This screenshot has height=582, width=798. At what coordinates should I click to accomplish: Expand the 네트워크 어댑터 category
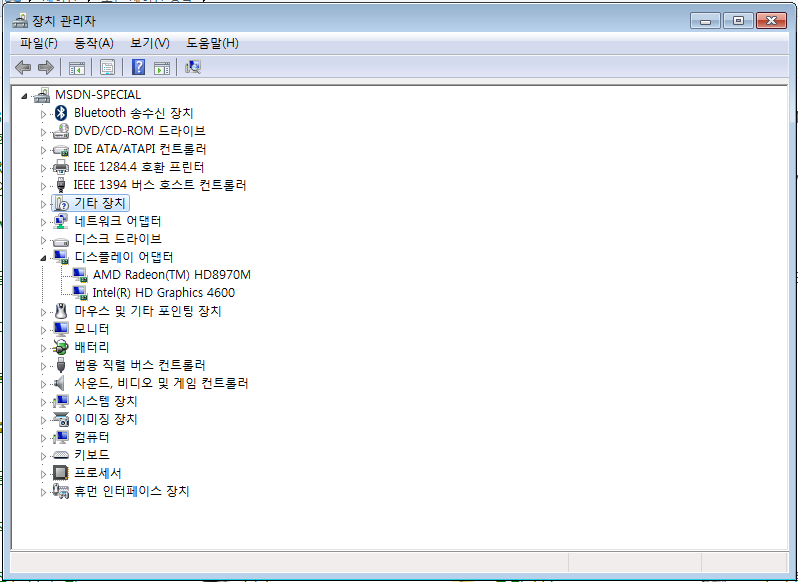coord(43,221)
